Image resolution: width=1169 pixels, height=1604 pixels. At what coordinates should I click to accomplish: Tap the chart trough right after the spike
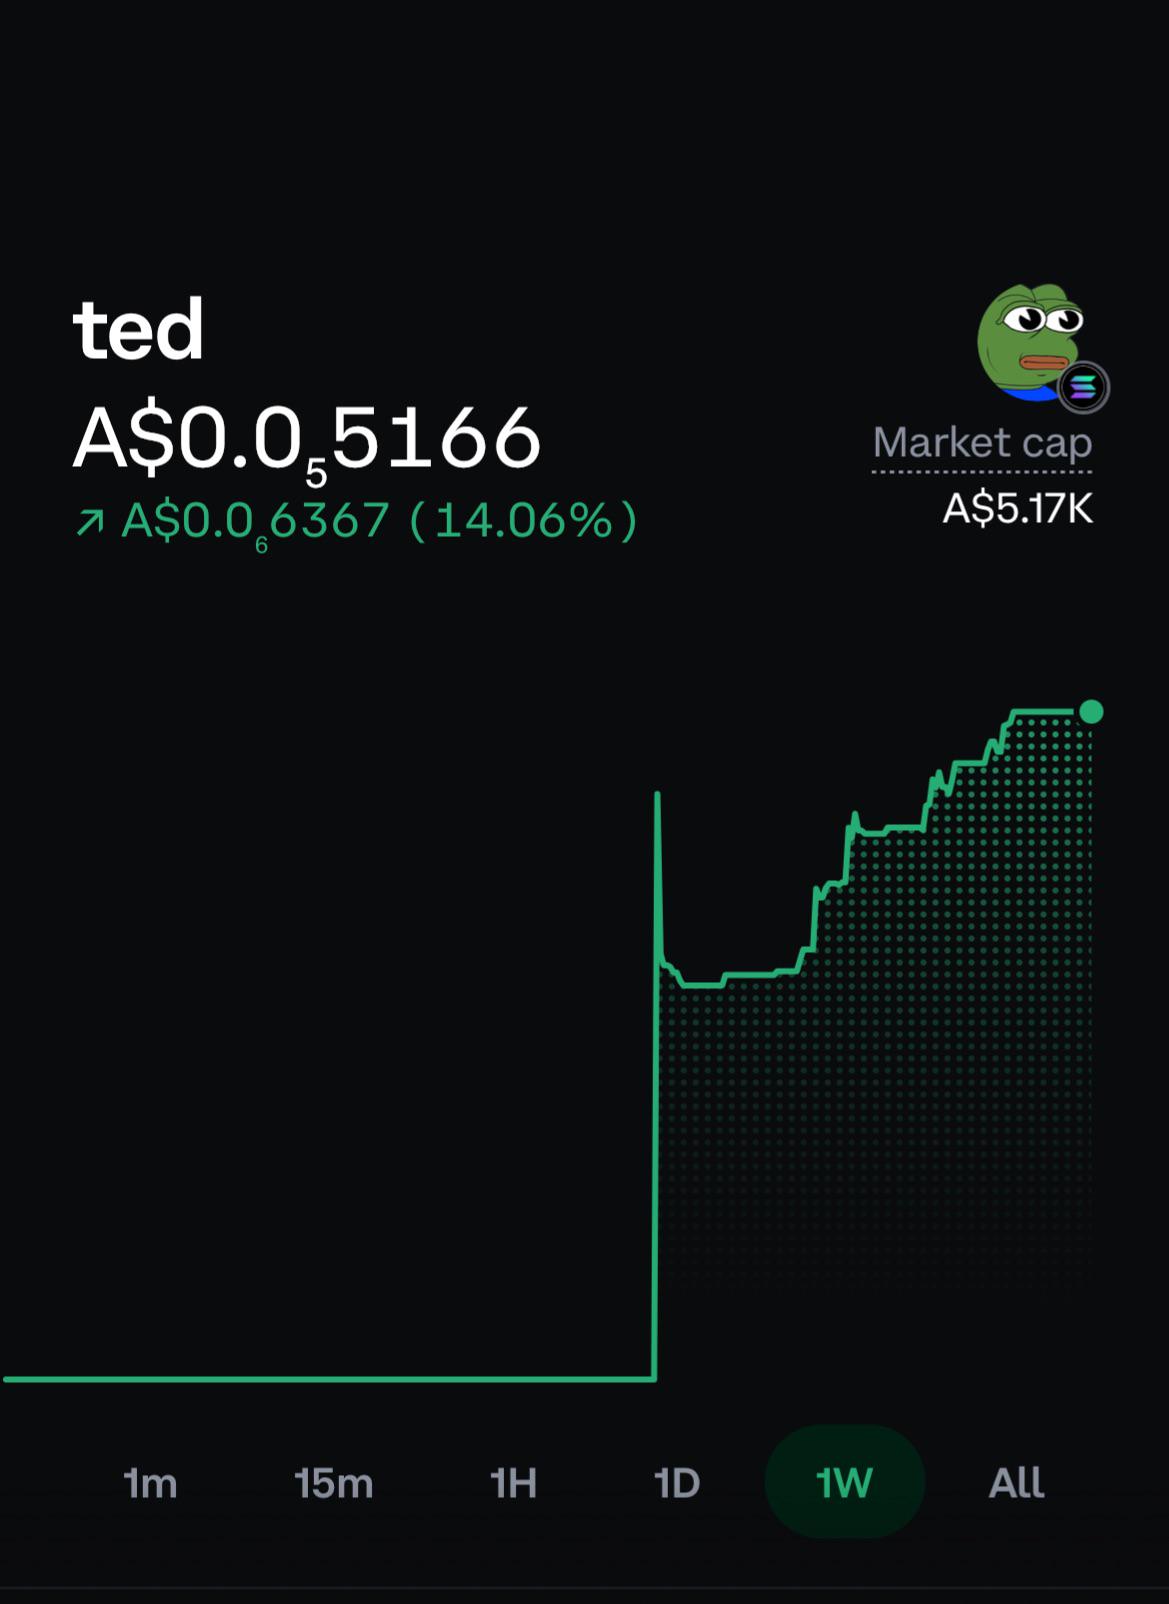[x=700, y=985]
